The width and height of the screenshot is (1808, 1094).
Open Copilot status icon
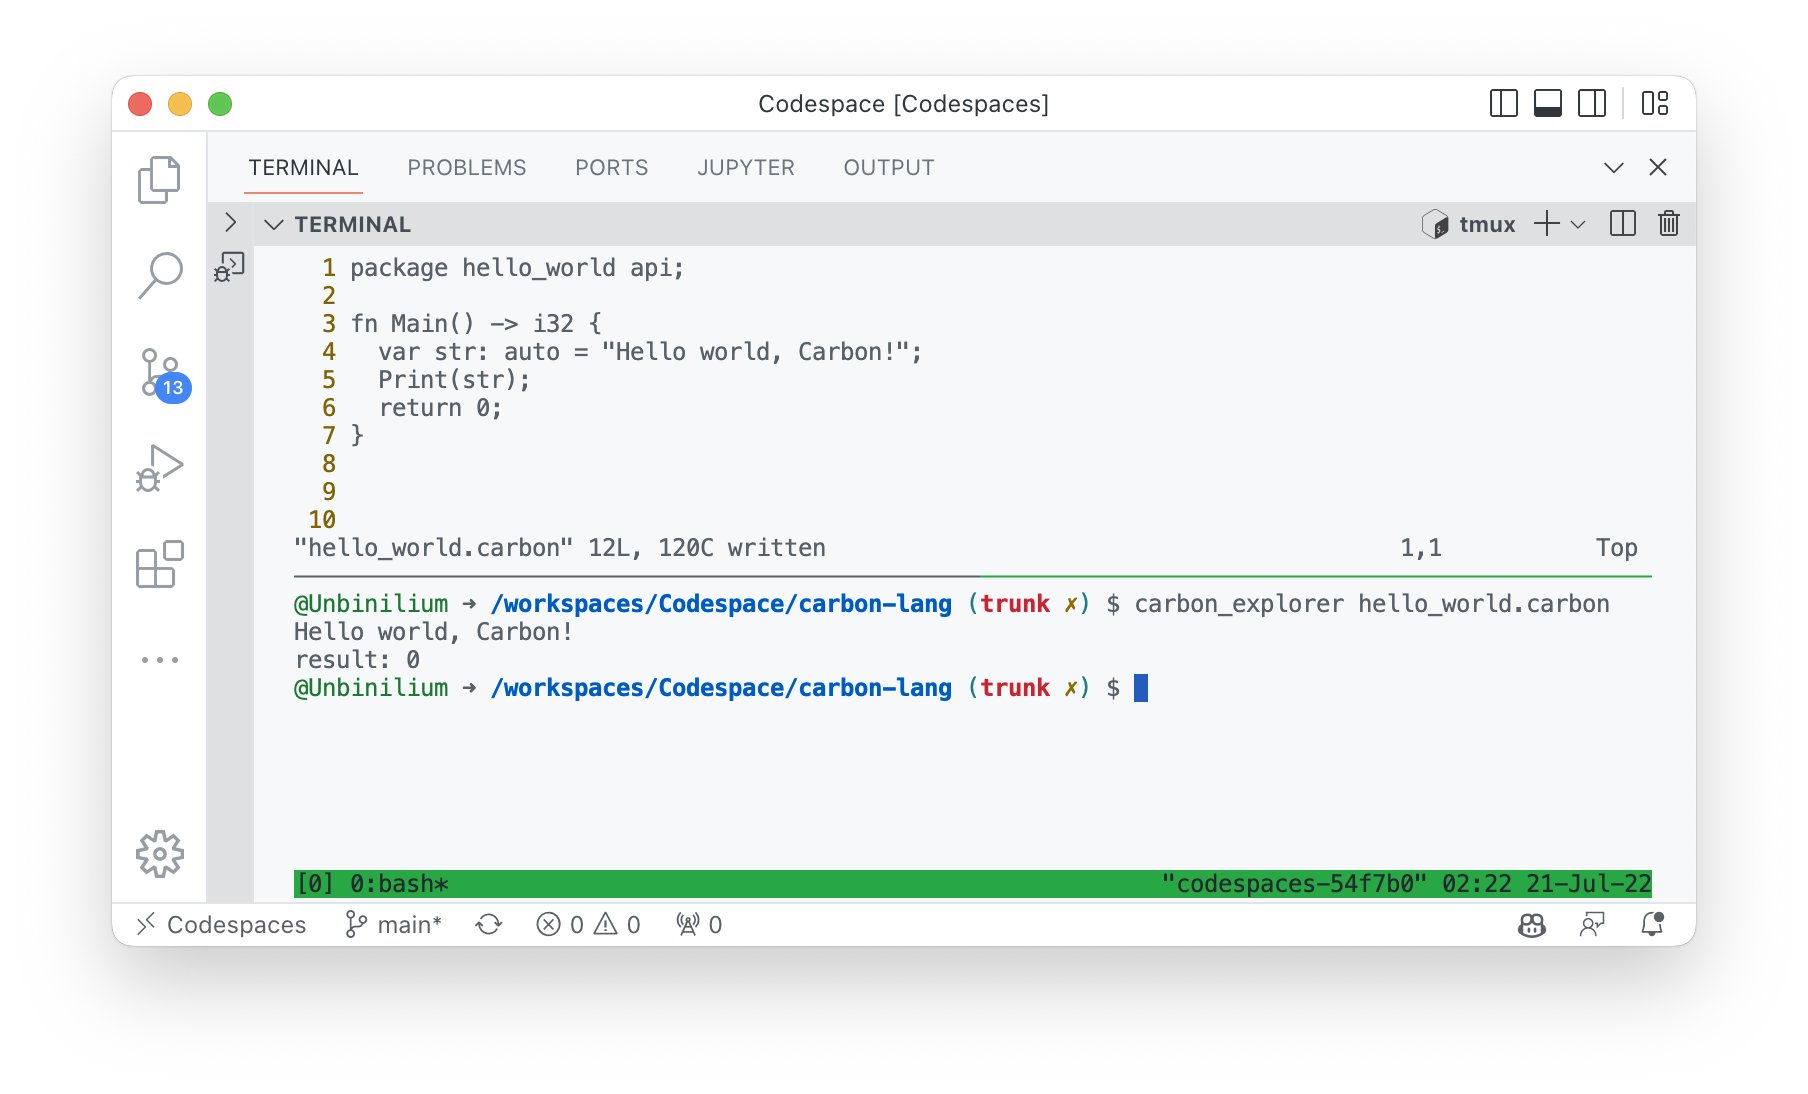point(1532,925)
